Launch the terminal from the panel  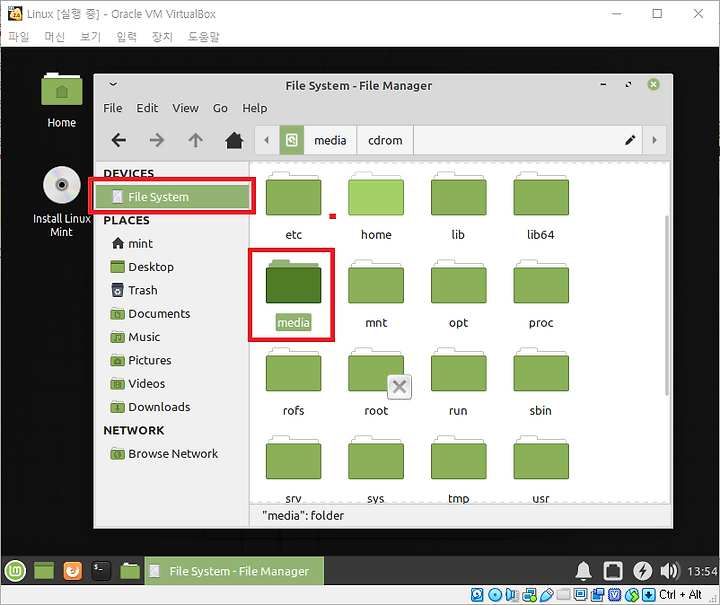tap(101, 571)
